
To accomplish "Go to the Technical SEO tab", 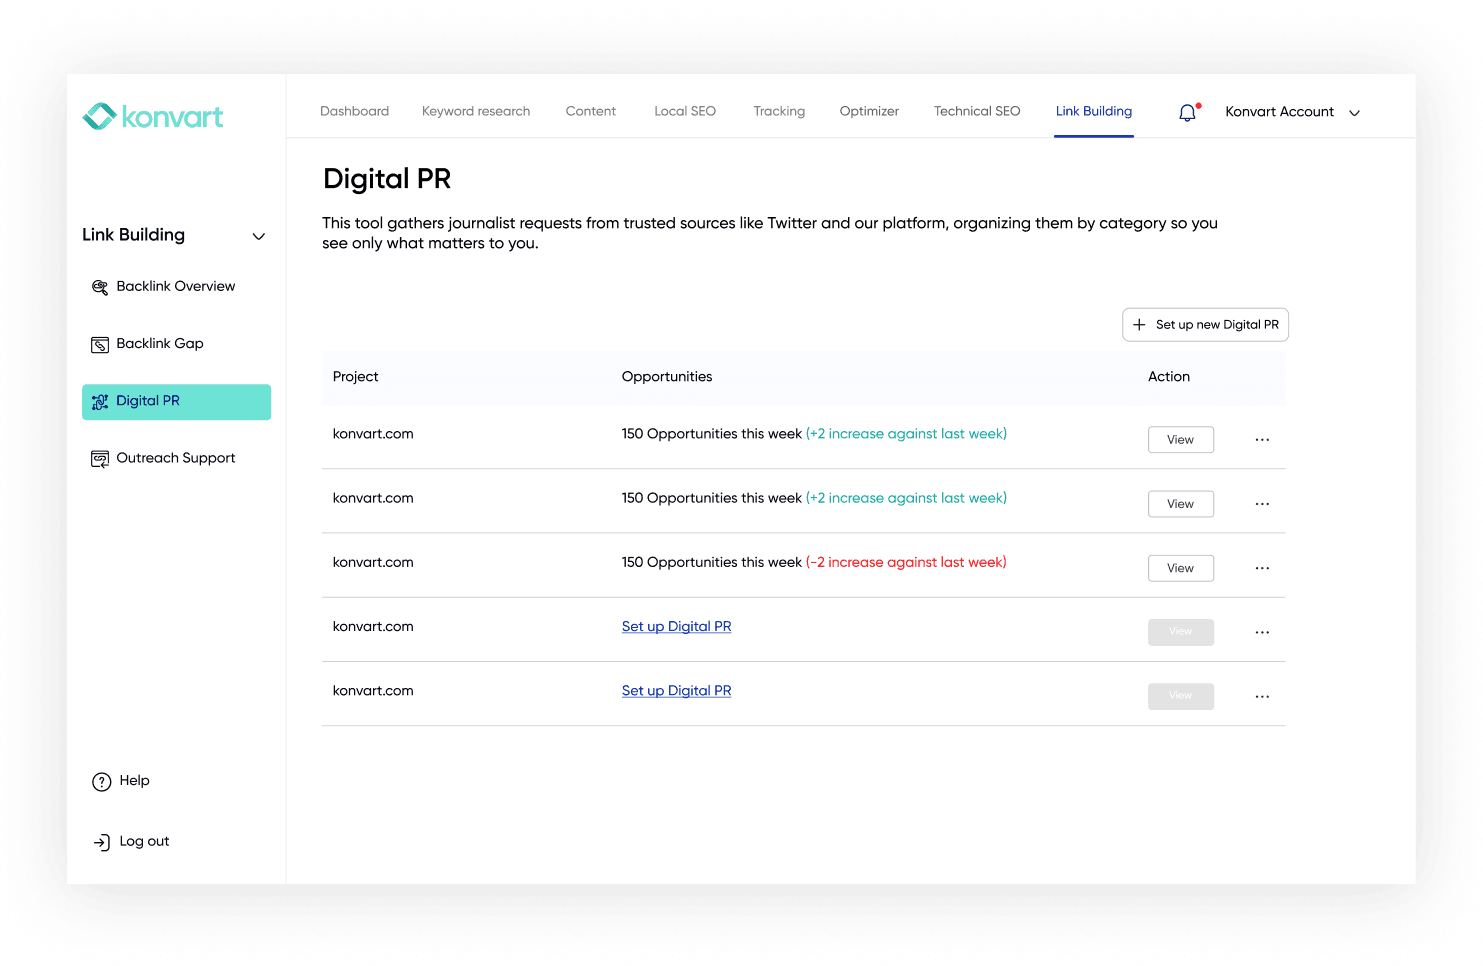I will click(976, 111).
